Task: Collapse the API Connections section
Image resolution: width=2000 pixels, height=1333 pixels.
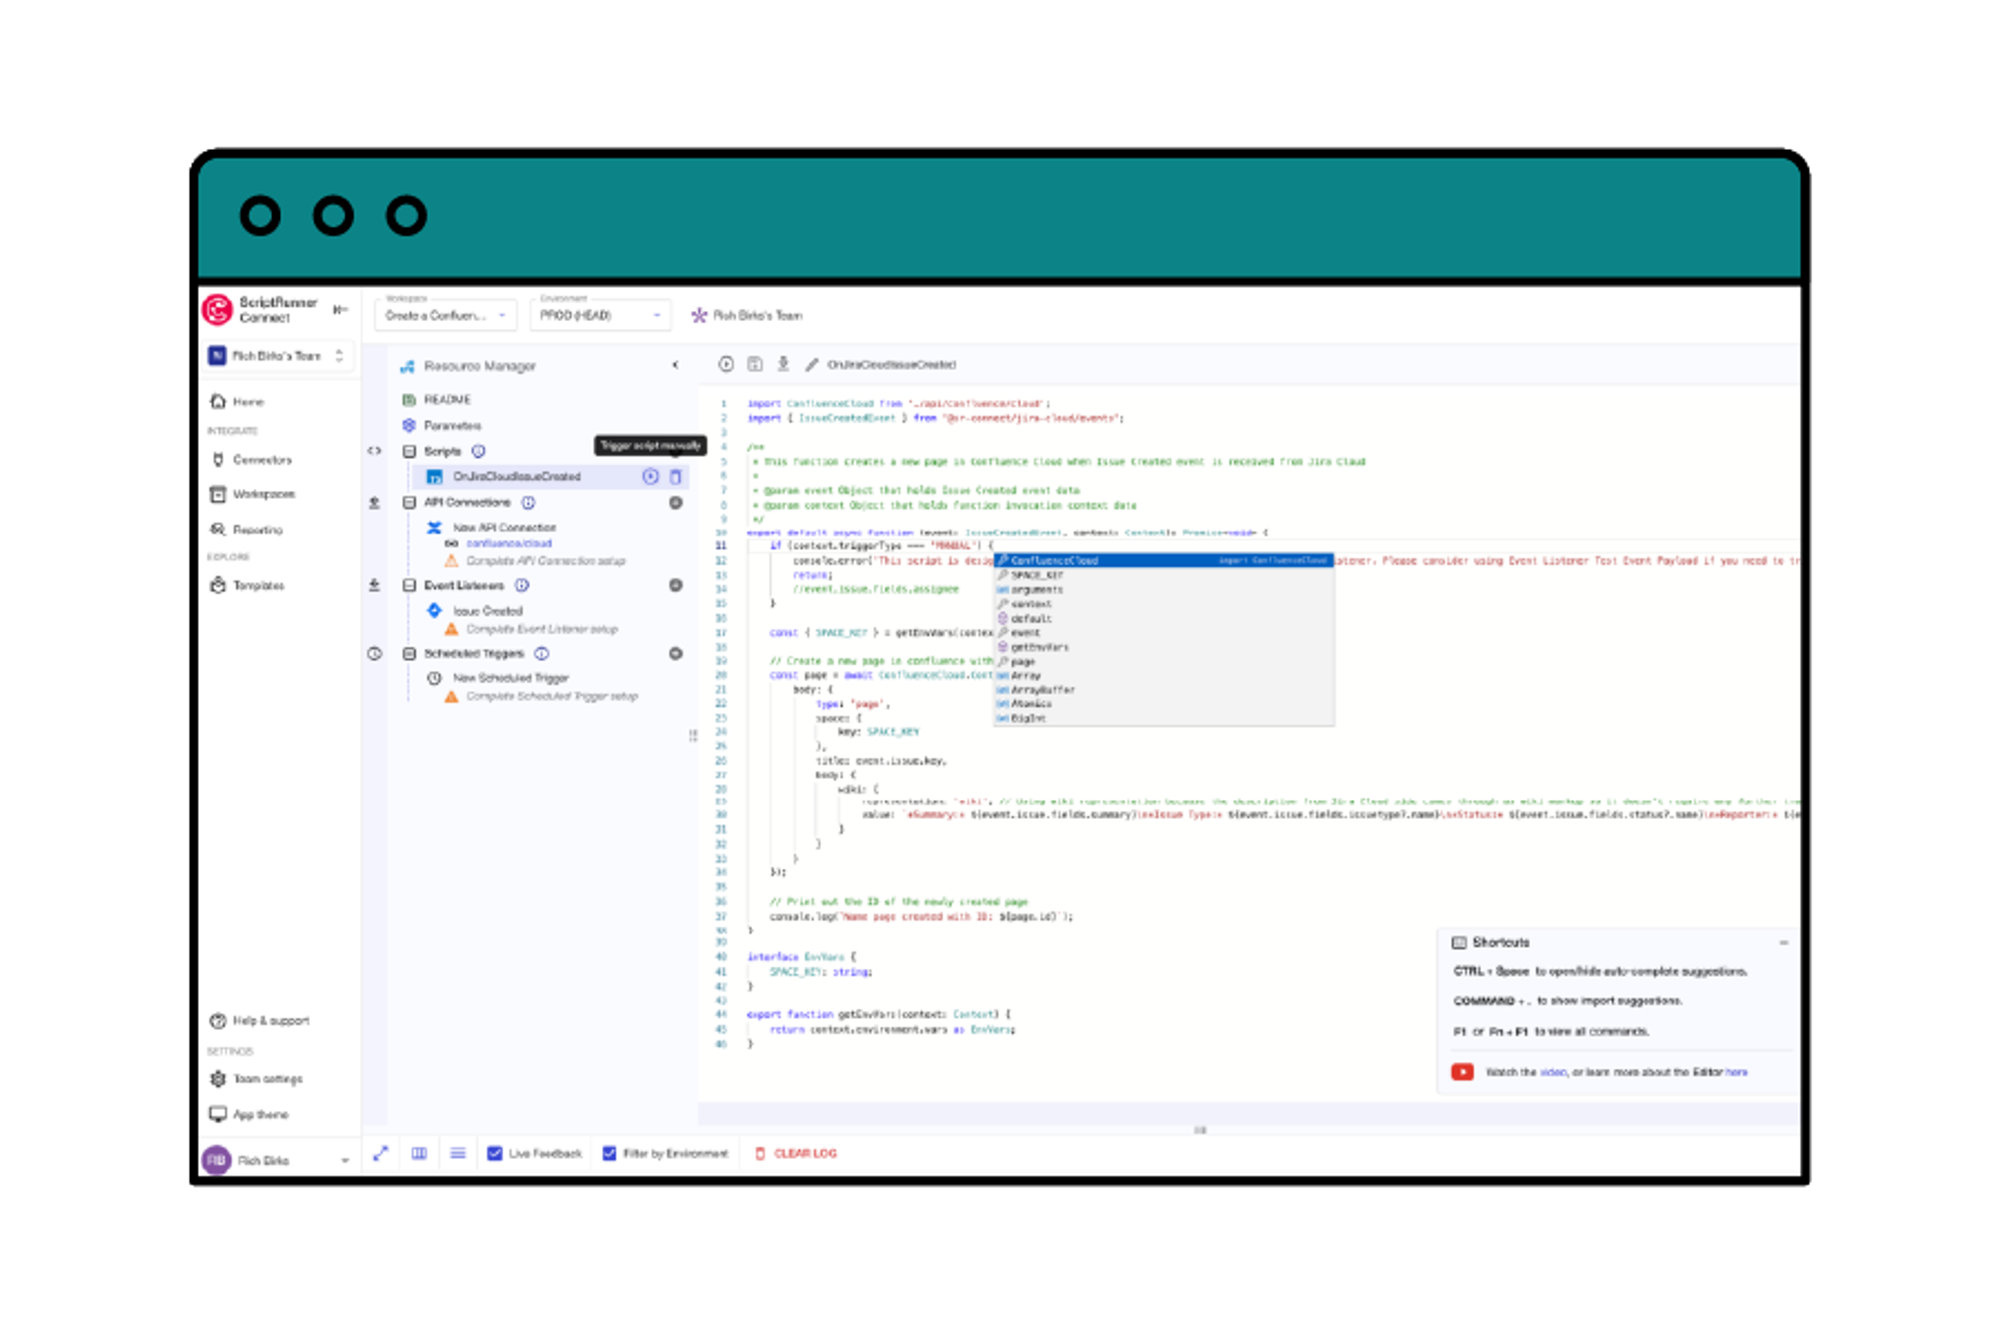Action: point(409,503)
